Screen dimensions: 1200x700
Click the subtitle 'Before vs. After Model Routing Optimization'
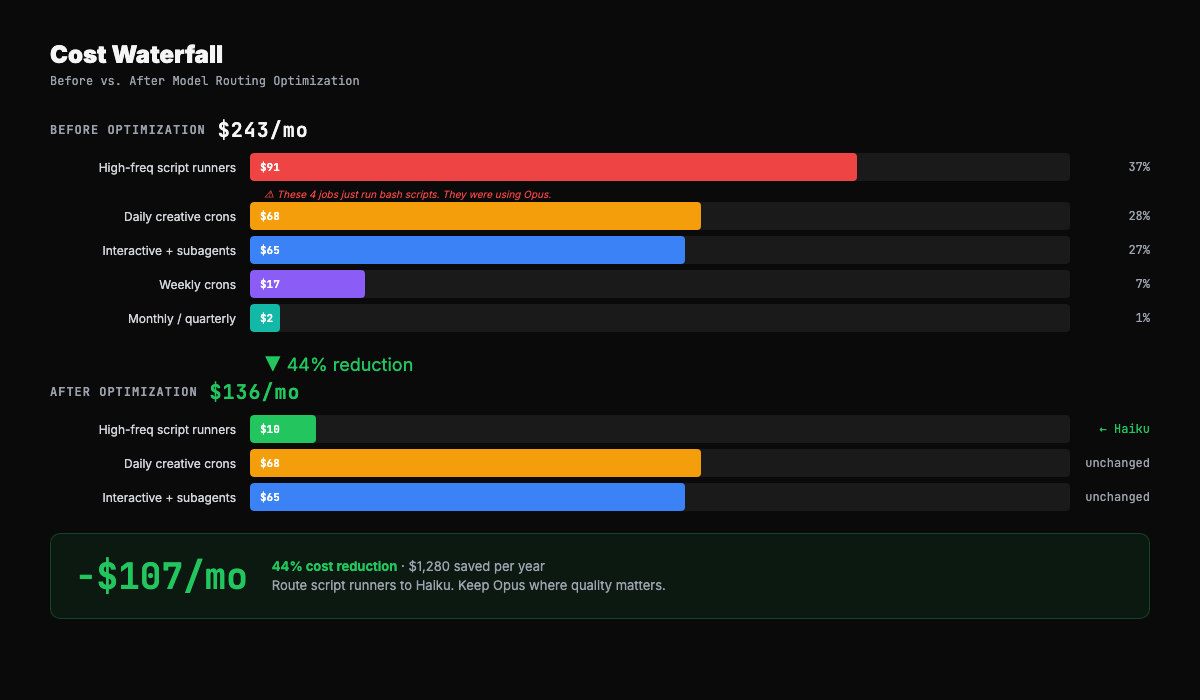(x=205, y=81)
